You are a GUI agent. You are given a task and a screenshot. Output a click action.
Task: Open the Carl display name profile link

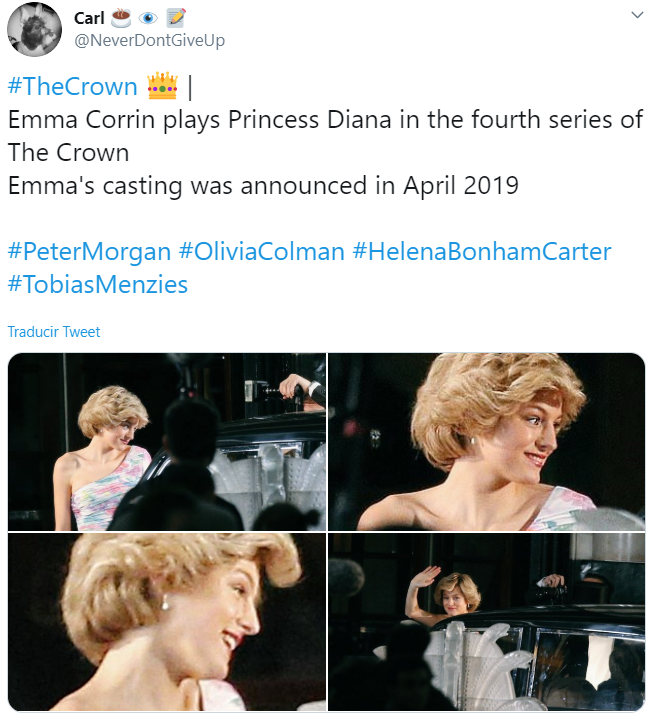89,18
